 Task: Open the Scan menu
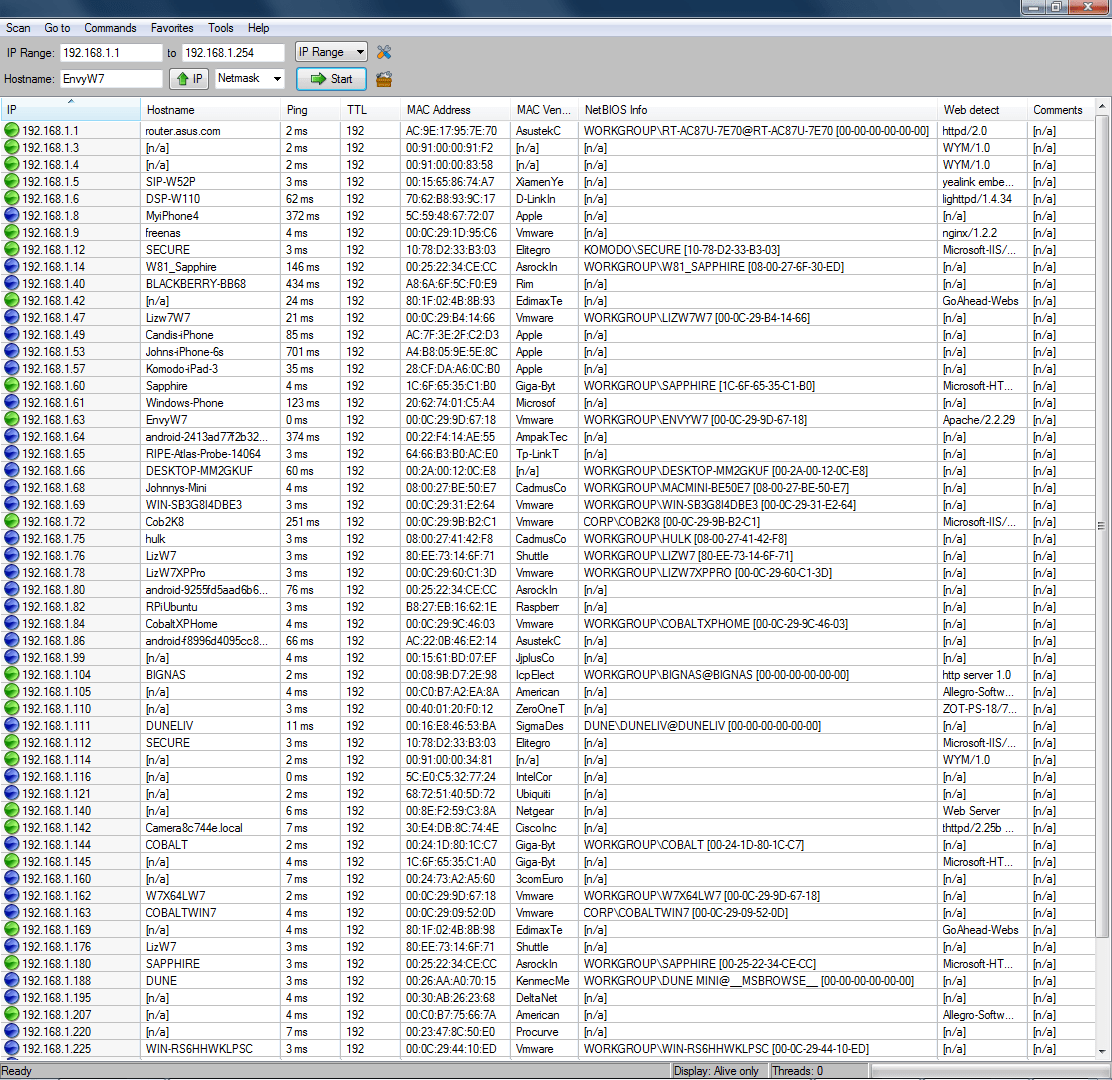point(18,28)
